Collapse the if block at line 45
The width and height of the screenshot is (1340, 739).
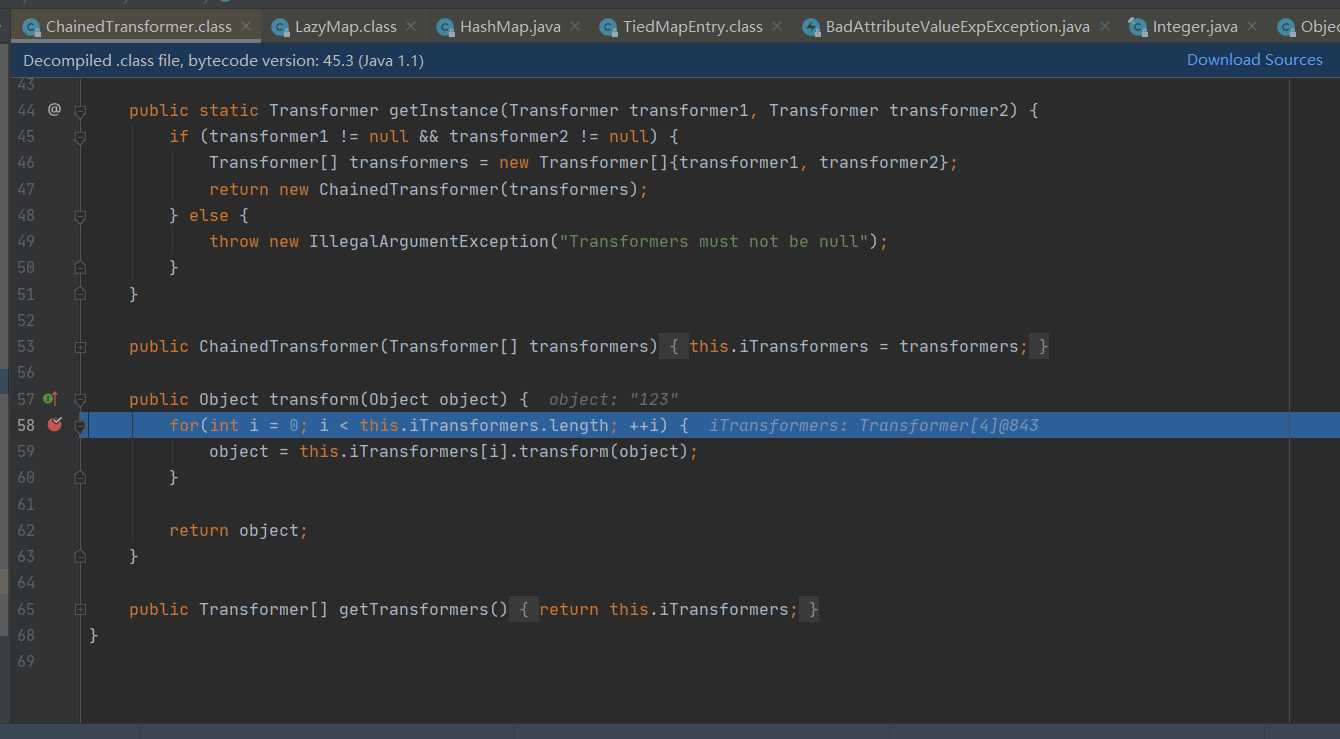(x=80, y=136)
